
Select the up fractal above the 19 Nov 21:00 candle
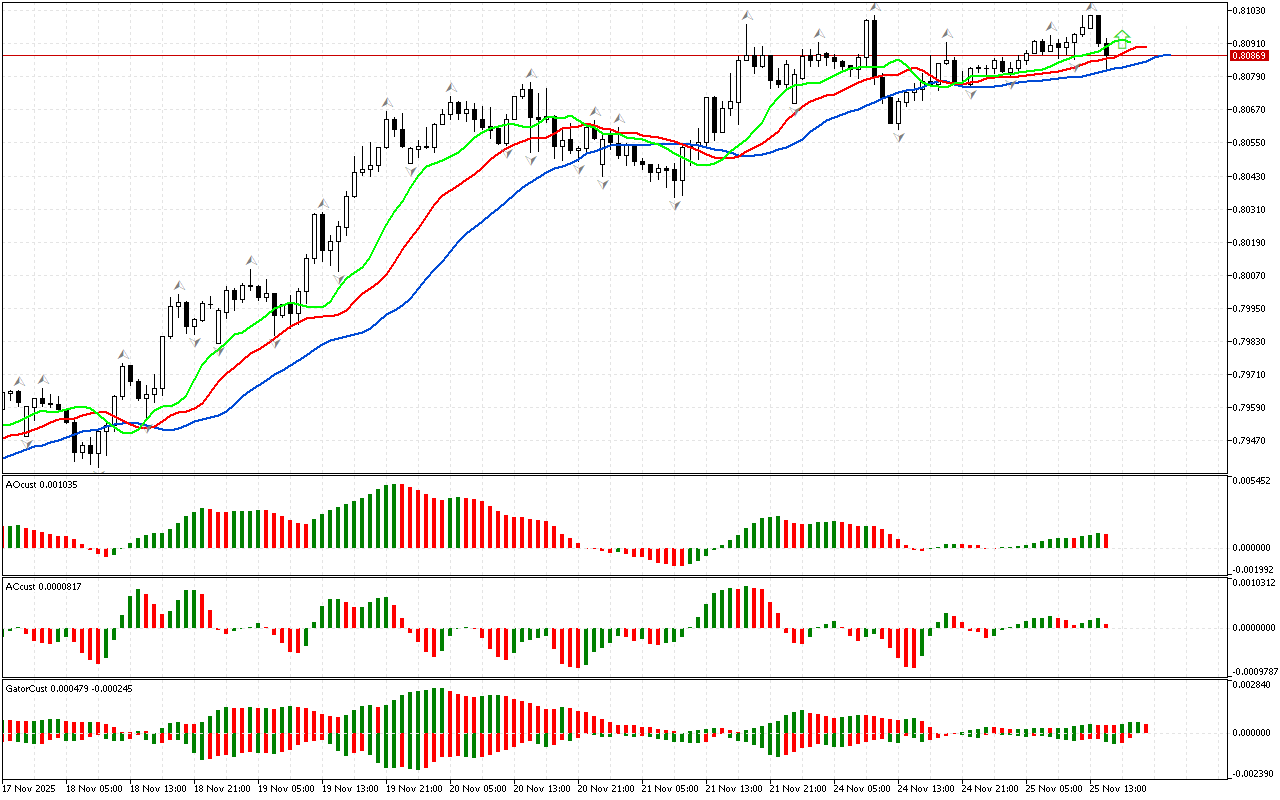pyautogui.click(x=387, y=102)
